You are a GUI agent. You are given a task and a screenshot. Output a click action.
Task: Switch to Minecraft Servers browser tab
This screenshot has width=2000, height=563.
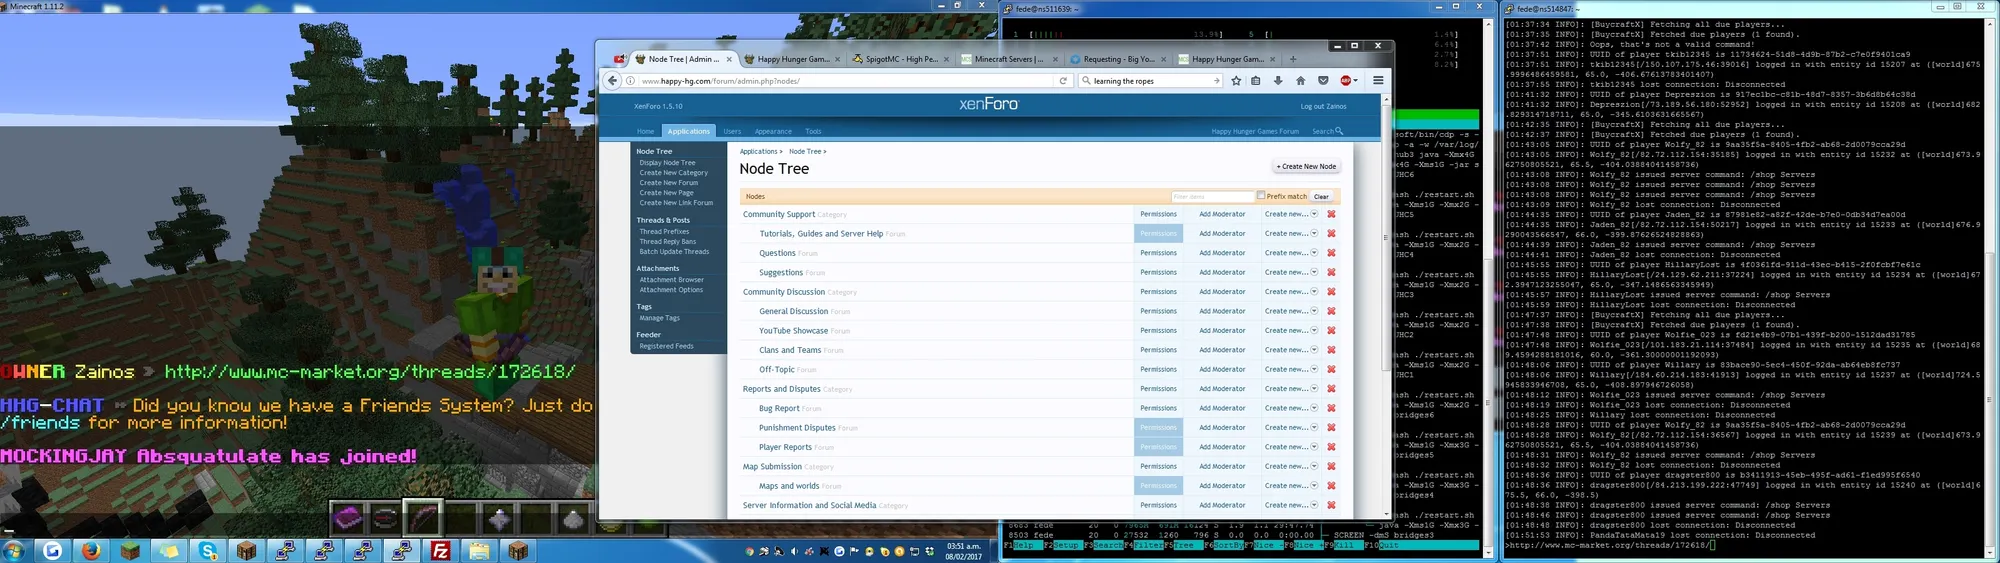[x=1009, y=59]
